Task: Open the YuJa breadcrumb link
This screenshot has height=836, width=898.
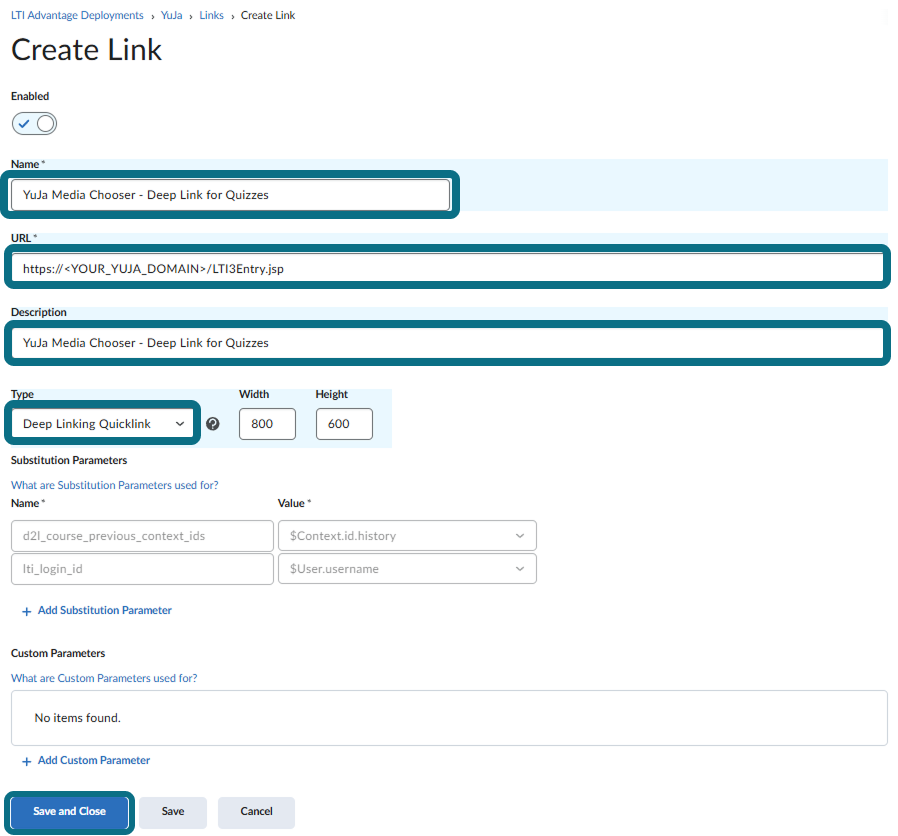Action: click(x=171, y=15)
